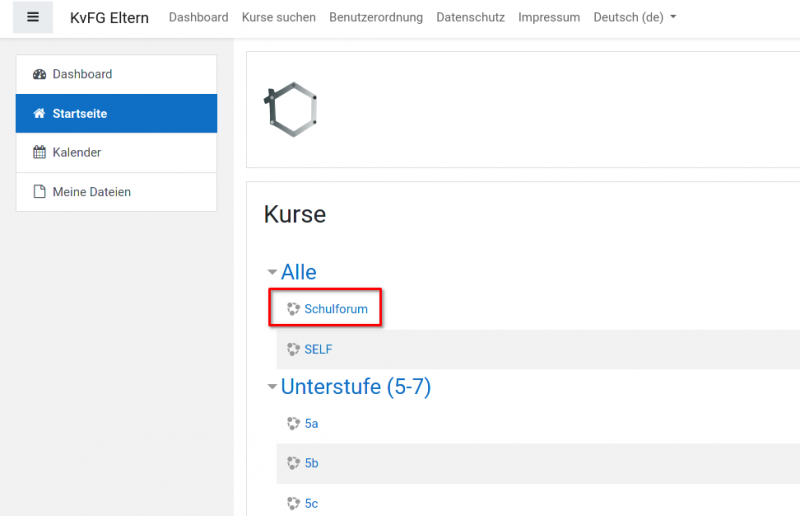The image size is (800, 516).
Task: Open the Impressum link
Action: (548, 18)
